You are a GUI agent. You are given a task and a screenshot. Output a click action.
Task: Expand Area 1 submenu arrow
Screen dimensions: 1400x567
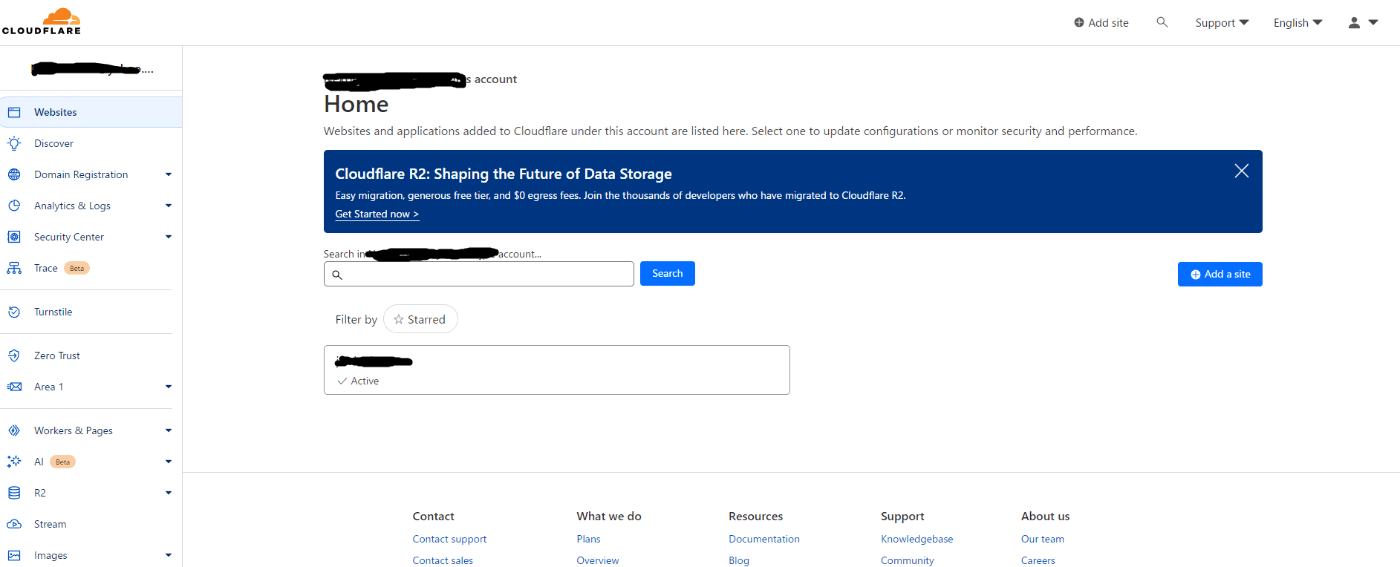click(x=168, y=386)
